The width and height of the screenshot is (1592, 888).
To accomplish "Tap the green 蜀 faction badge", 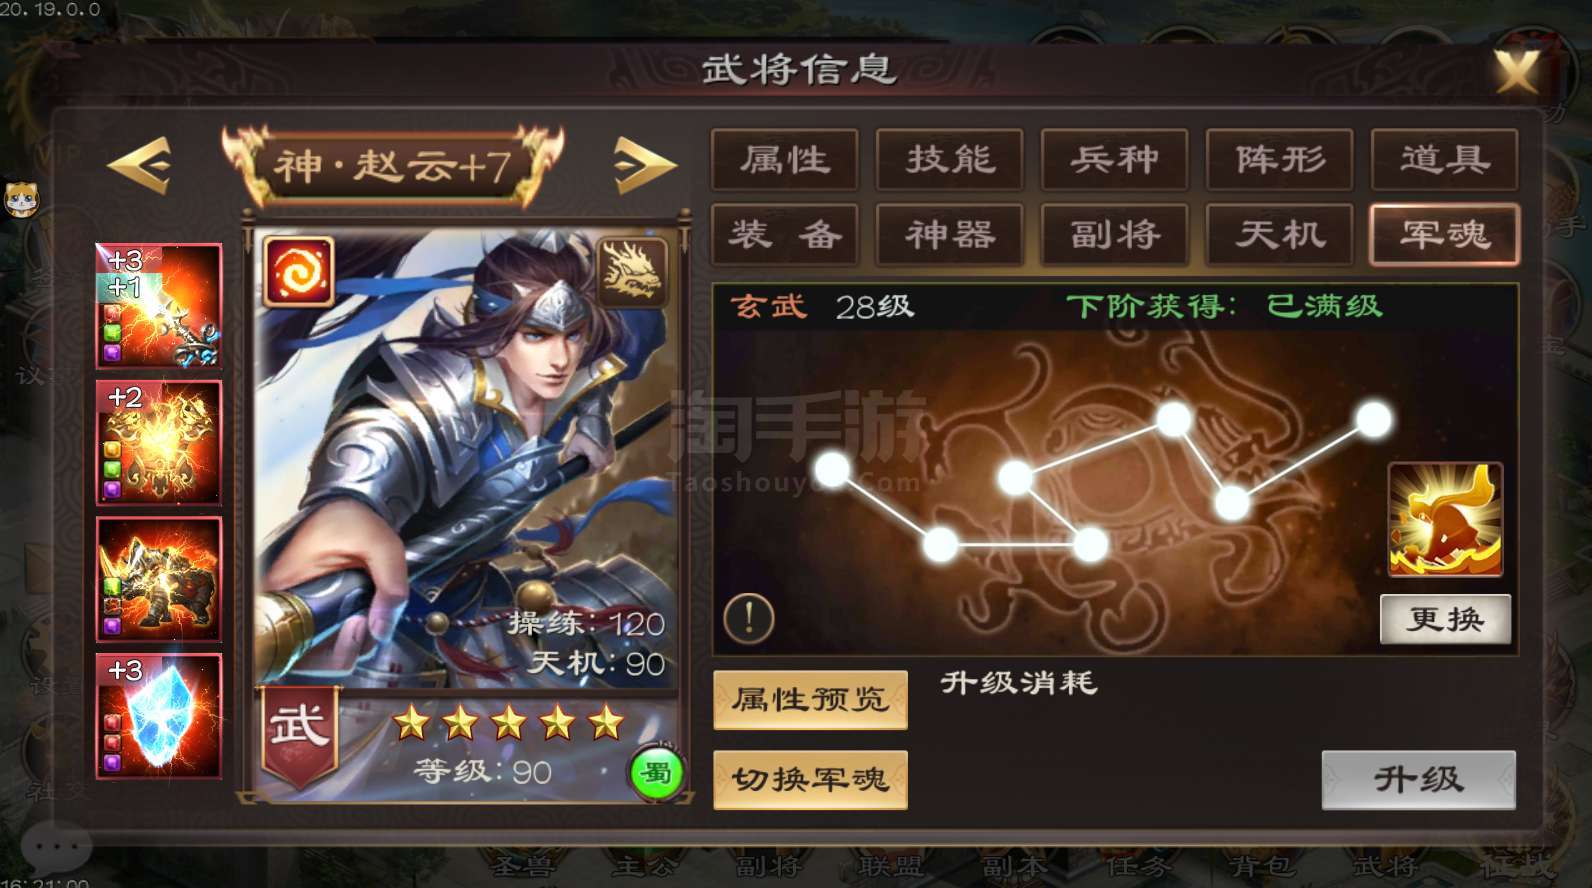I will click(656, 773).
